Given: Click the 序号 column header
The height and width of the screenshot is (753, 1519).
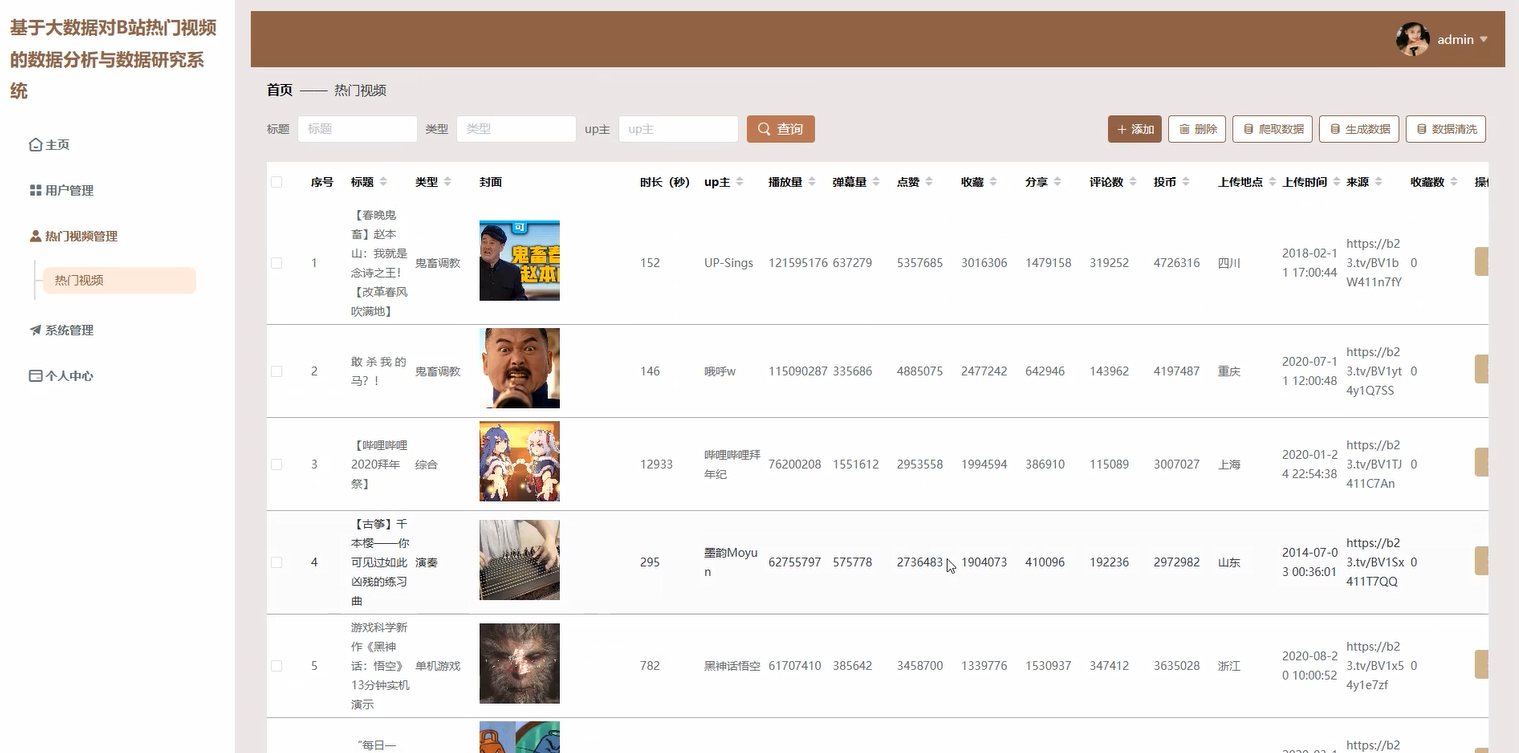Looking at the screenshot, I should 322,182.
